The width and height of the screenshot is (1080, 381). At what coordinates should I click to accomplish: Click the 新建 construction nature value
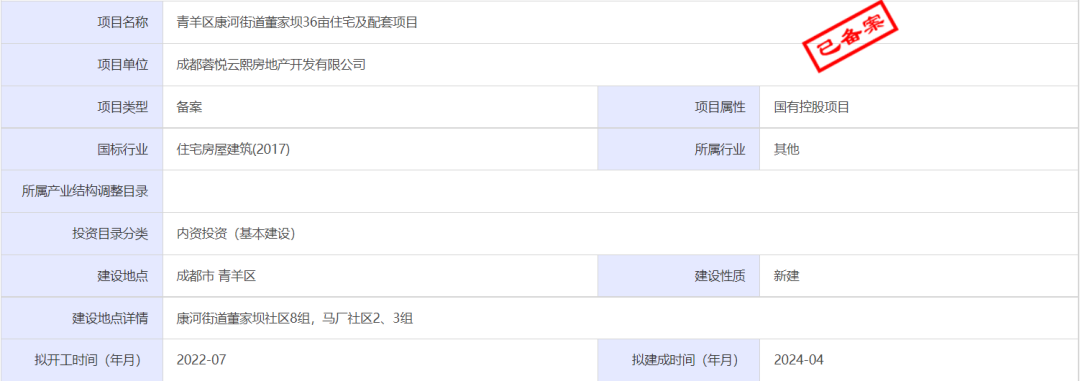[786, 276]
